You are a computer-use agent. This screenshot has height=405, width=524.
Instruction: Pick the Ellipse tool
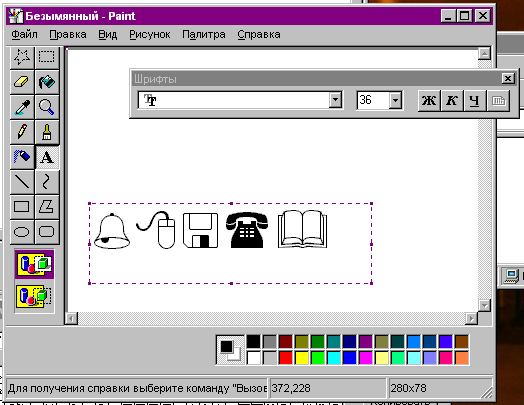[22, 232]
